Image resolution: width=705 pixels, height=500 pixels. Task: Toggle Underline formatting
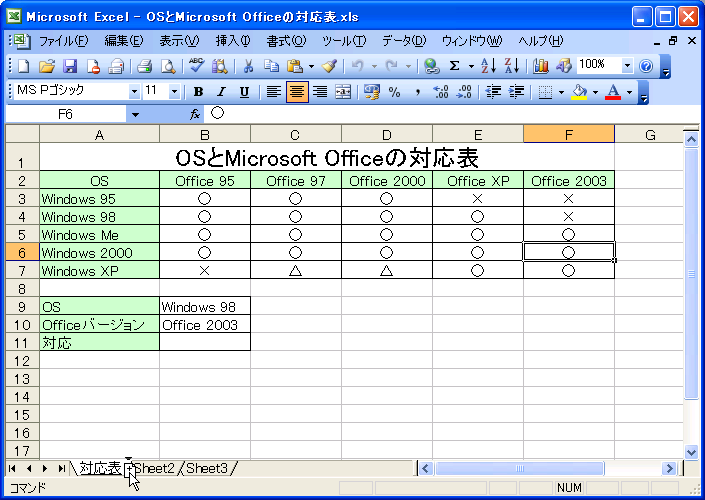[x=244, y=92]
